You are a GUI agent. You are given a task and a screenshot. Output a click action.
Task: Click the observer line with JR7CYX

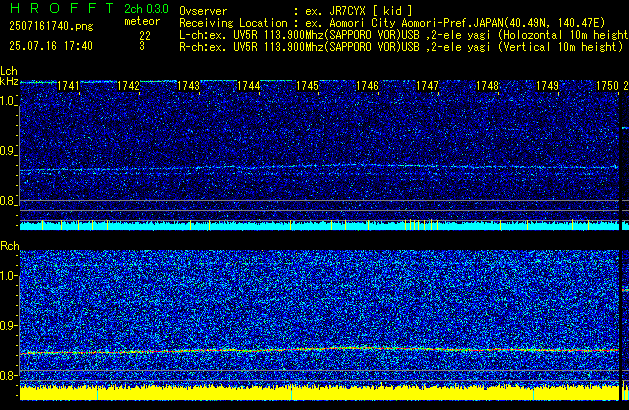296,11
